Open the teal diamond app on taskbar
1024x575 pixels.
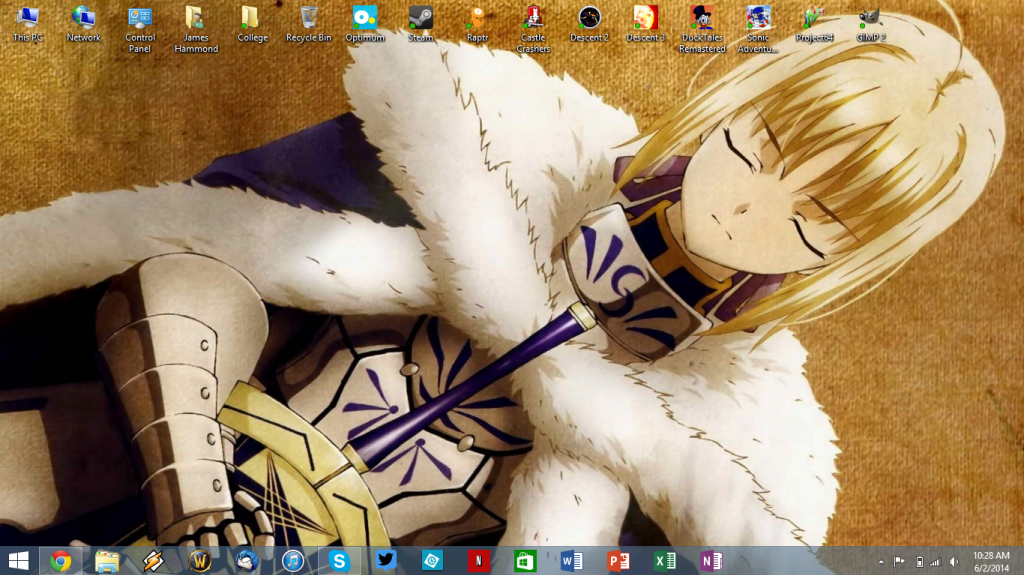click(x=432, y=561)
